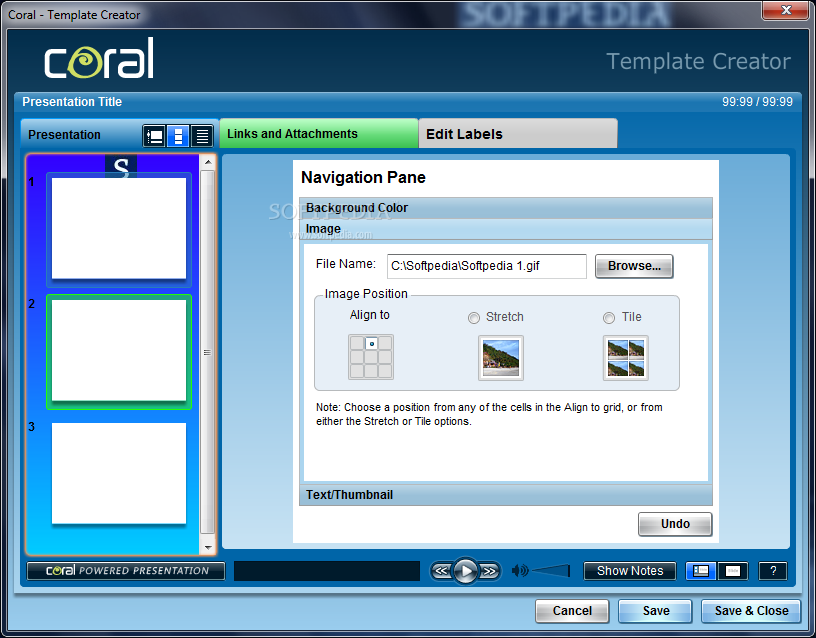Screen dimensions: 816x638
Task: Align image to the top-center grid cell
Action: (371, 343)
